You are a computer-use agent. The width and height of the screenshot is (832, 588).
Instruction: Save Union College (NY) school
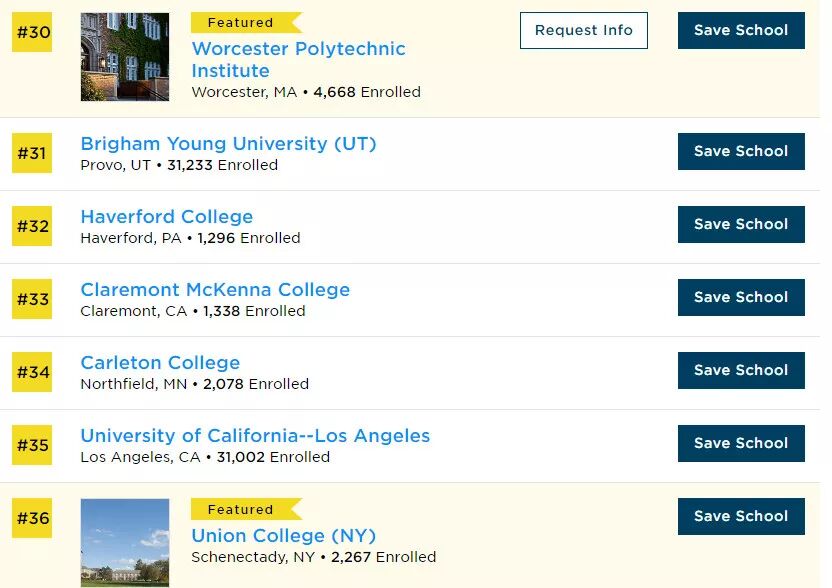click(x=741, y=516)
